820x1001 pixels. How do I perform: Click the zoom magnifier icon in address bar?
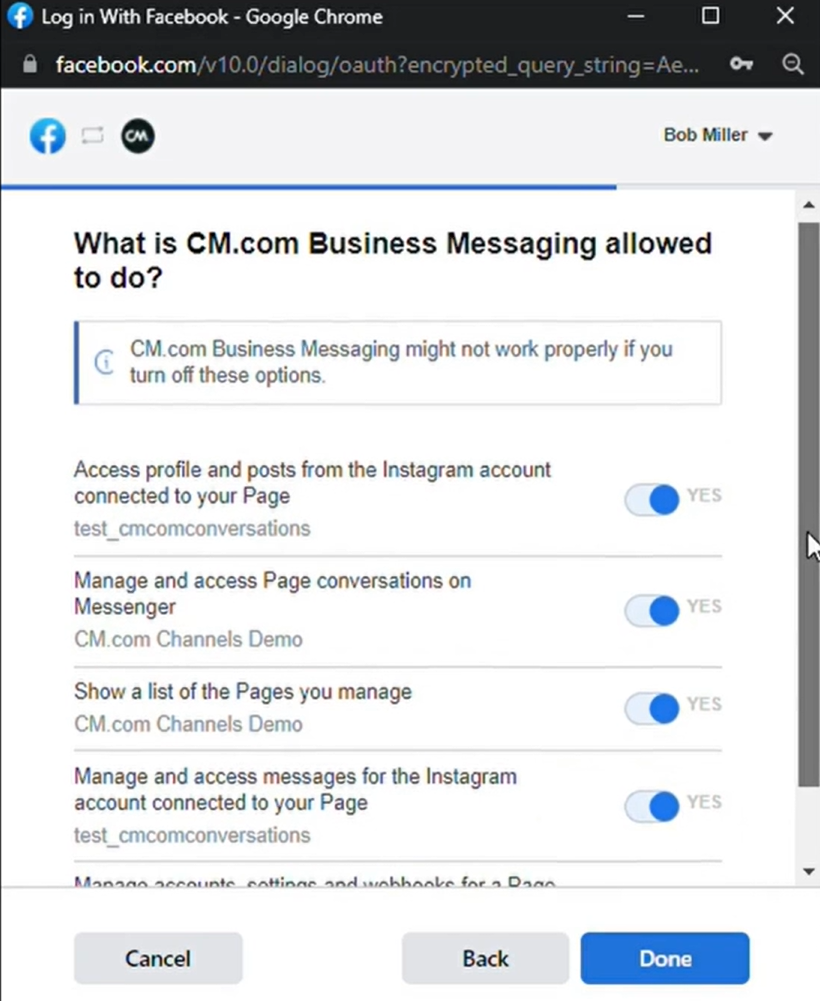pos(793,65)
